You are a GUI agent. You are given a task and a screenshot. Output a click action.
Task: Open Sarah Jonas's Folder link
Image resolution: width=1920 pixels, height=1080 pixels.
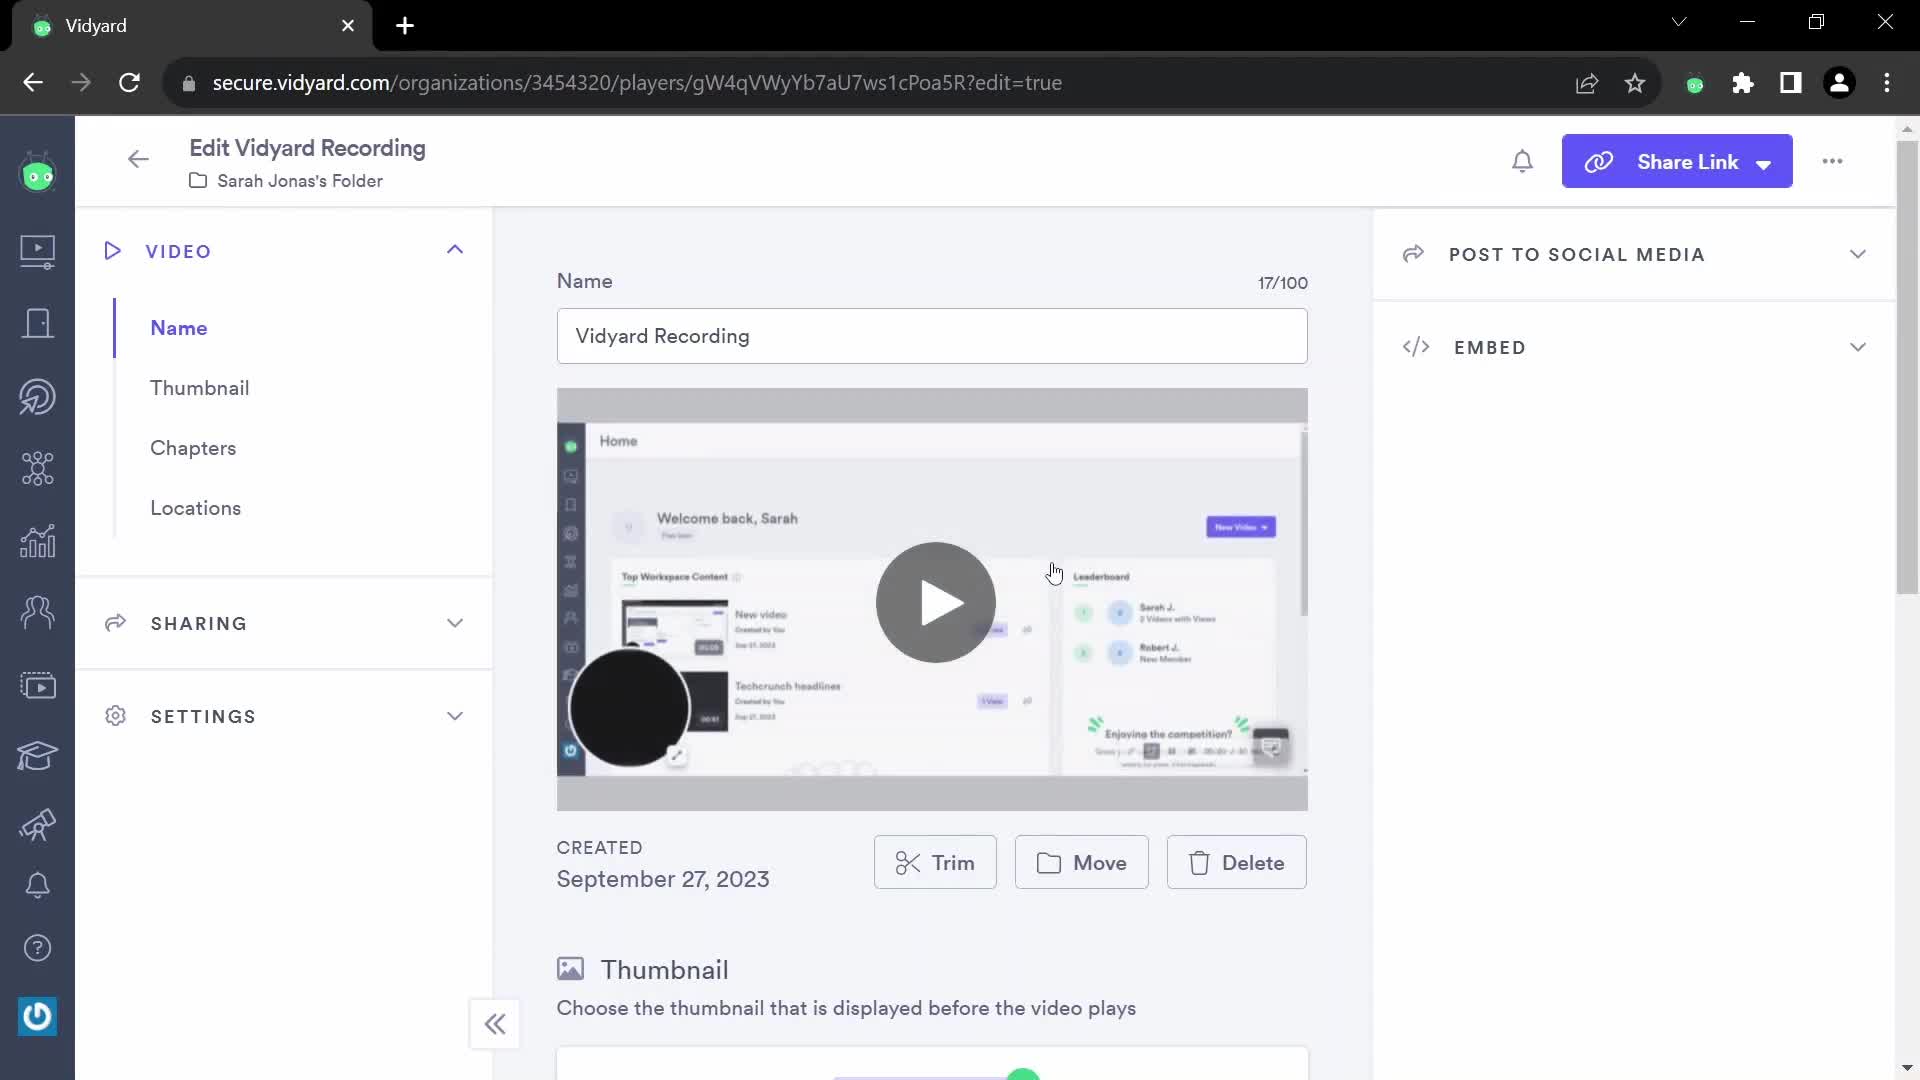(x=299, y=181)
